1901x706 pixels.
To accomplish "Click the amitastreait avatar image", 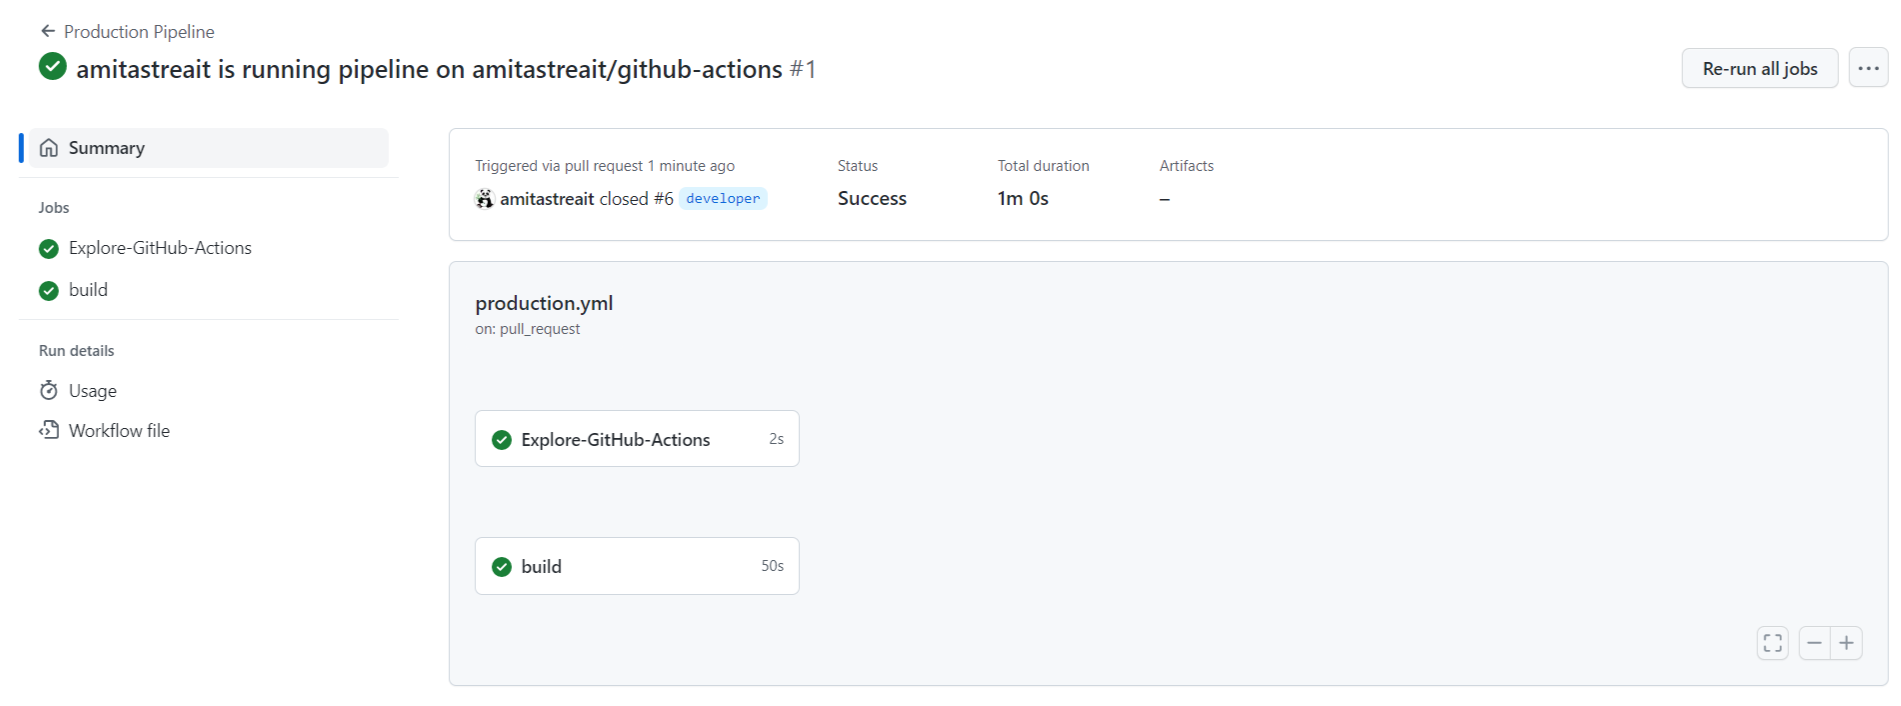I will (484, 198).
